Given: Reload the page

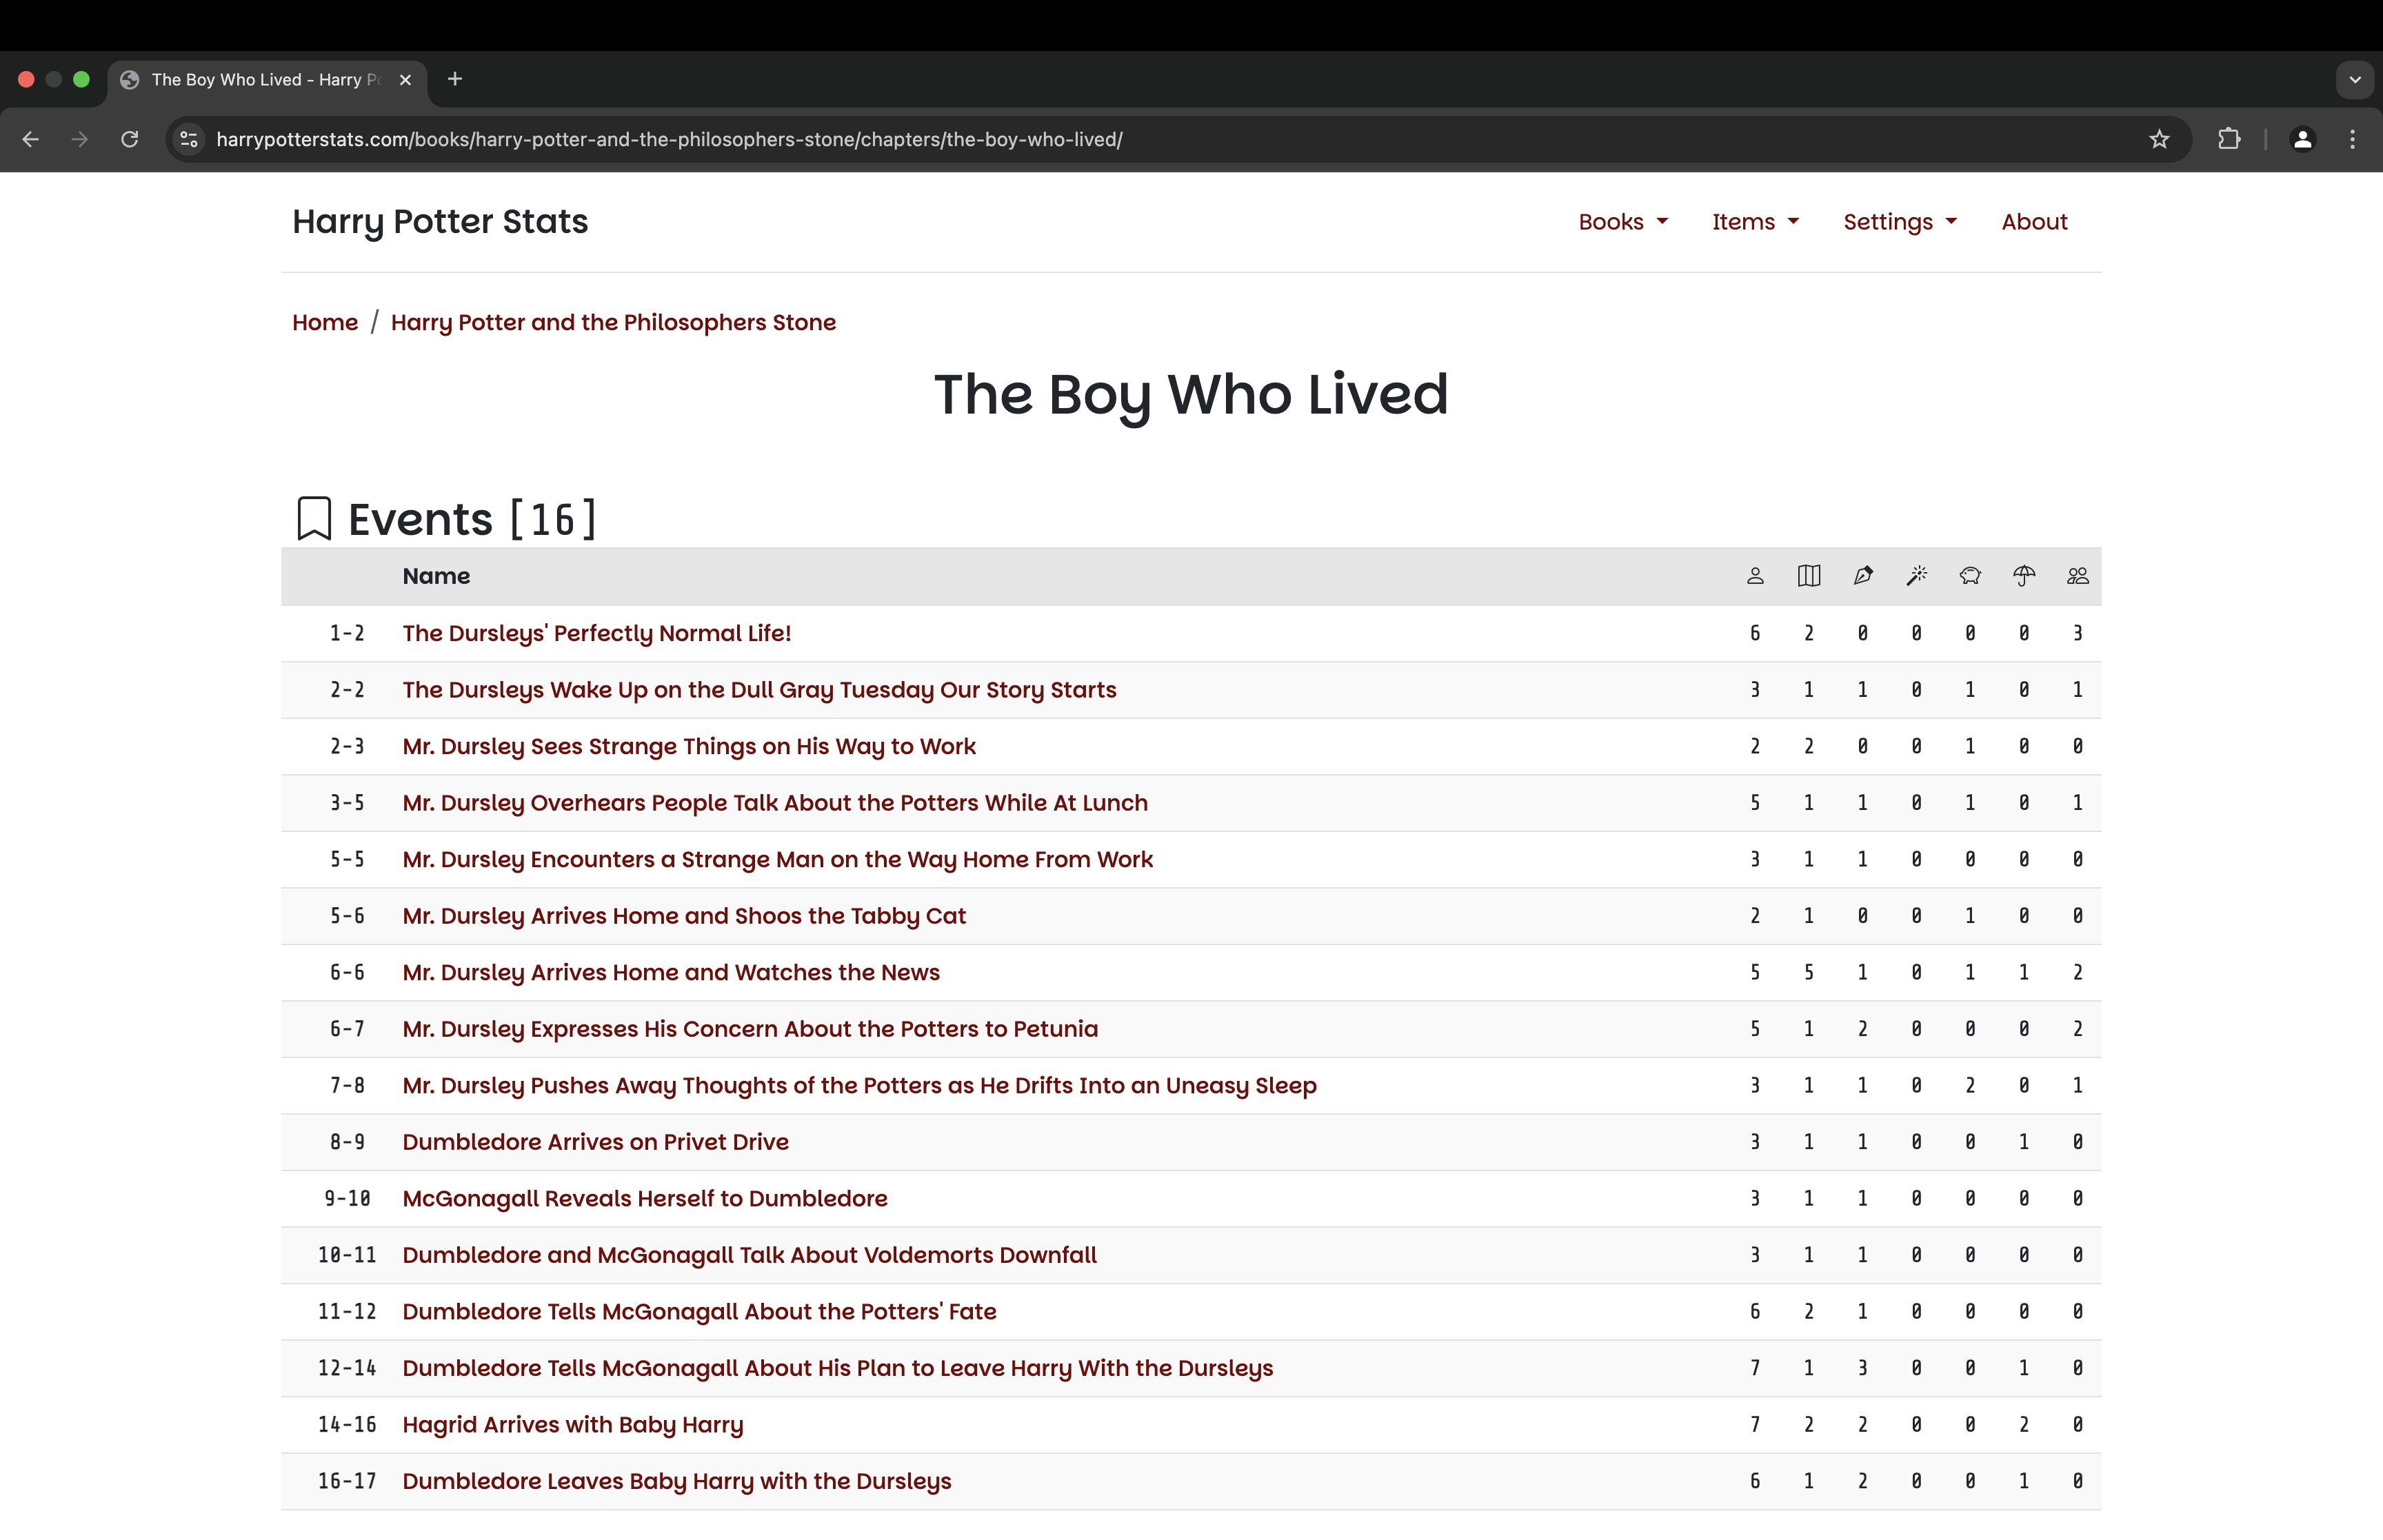Looking at the screenshot, I should tap(129, 139).
